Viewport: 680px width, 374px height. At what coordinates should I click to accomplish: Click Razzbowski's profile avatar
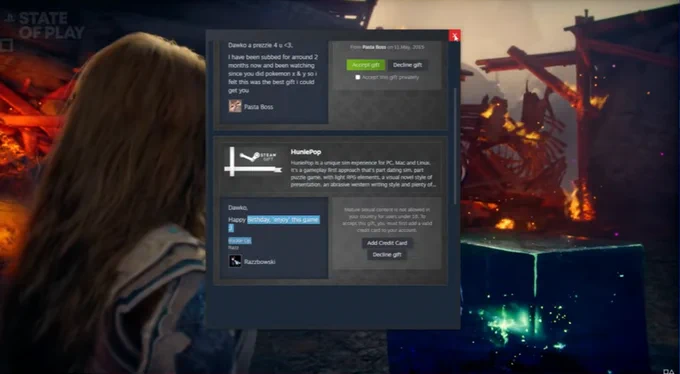click(235, 261)
